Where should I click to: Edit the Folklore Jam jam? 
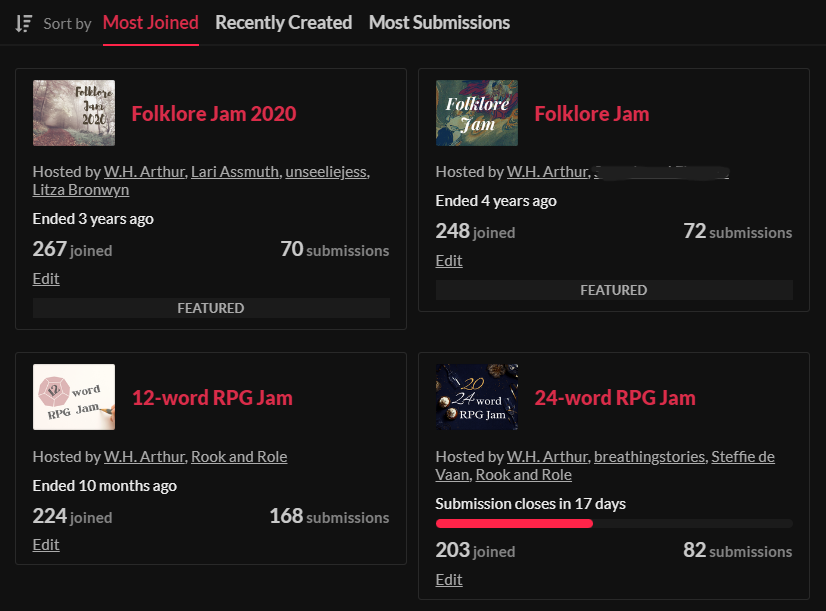tap(449, 261)
